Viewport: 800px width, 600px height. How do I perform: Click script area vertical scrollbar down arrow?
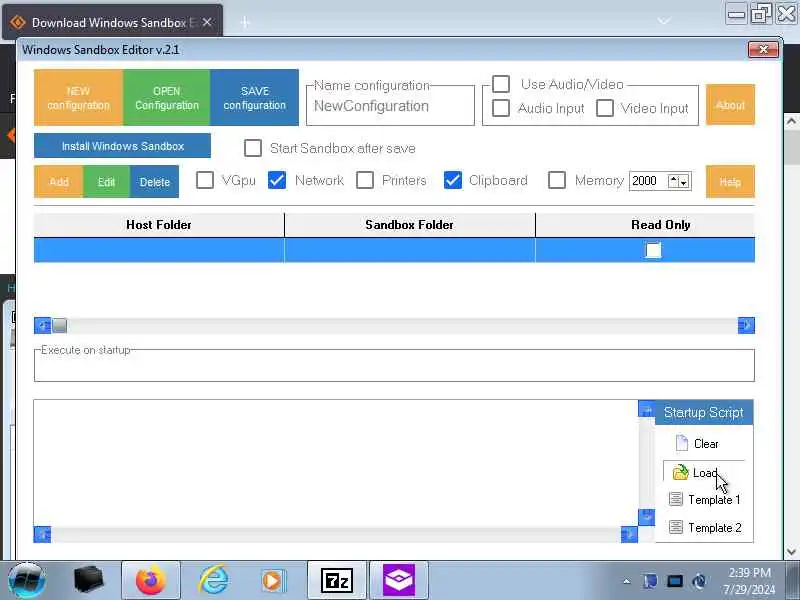point(646,517)
